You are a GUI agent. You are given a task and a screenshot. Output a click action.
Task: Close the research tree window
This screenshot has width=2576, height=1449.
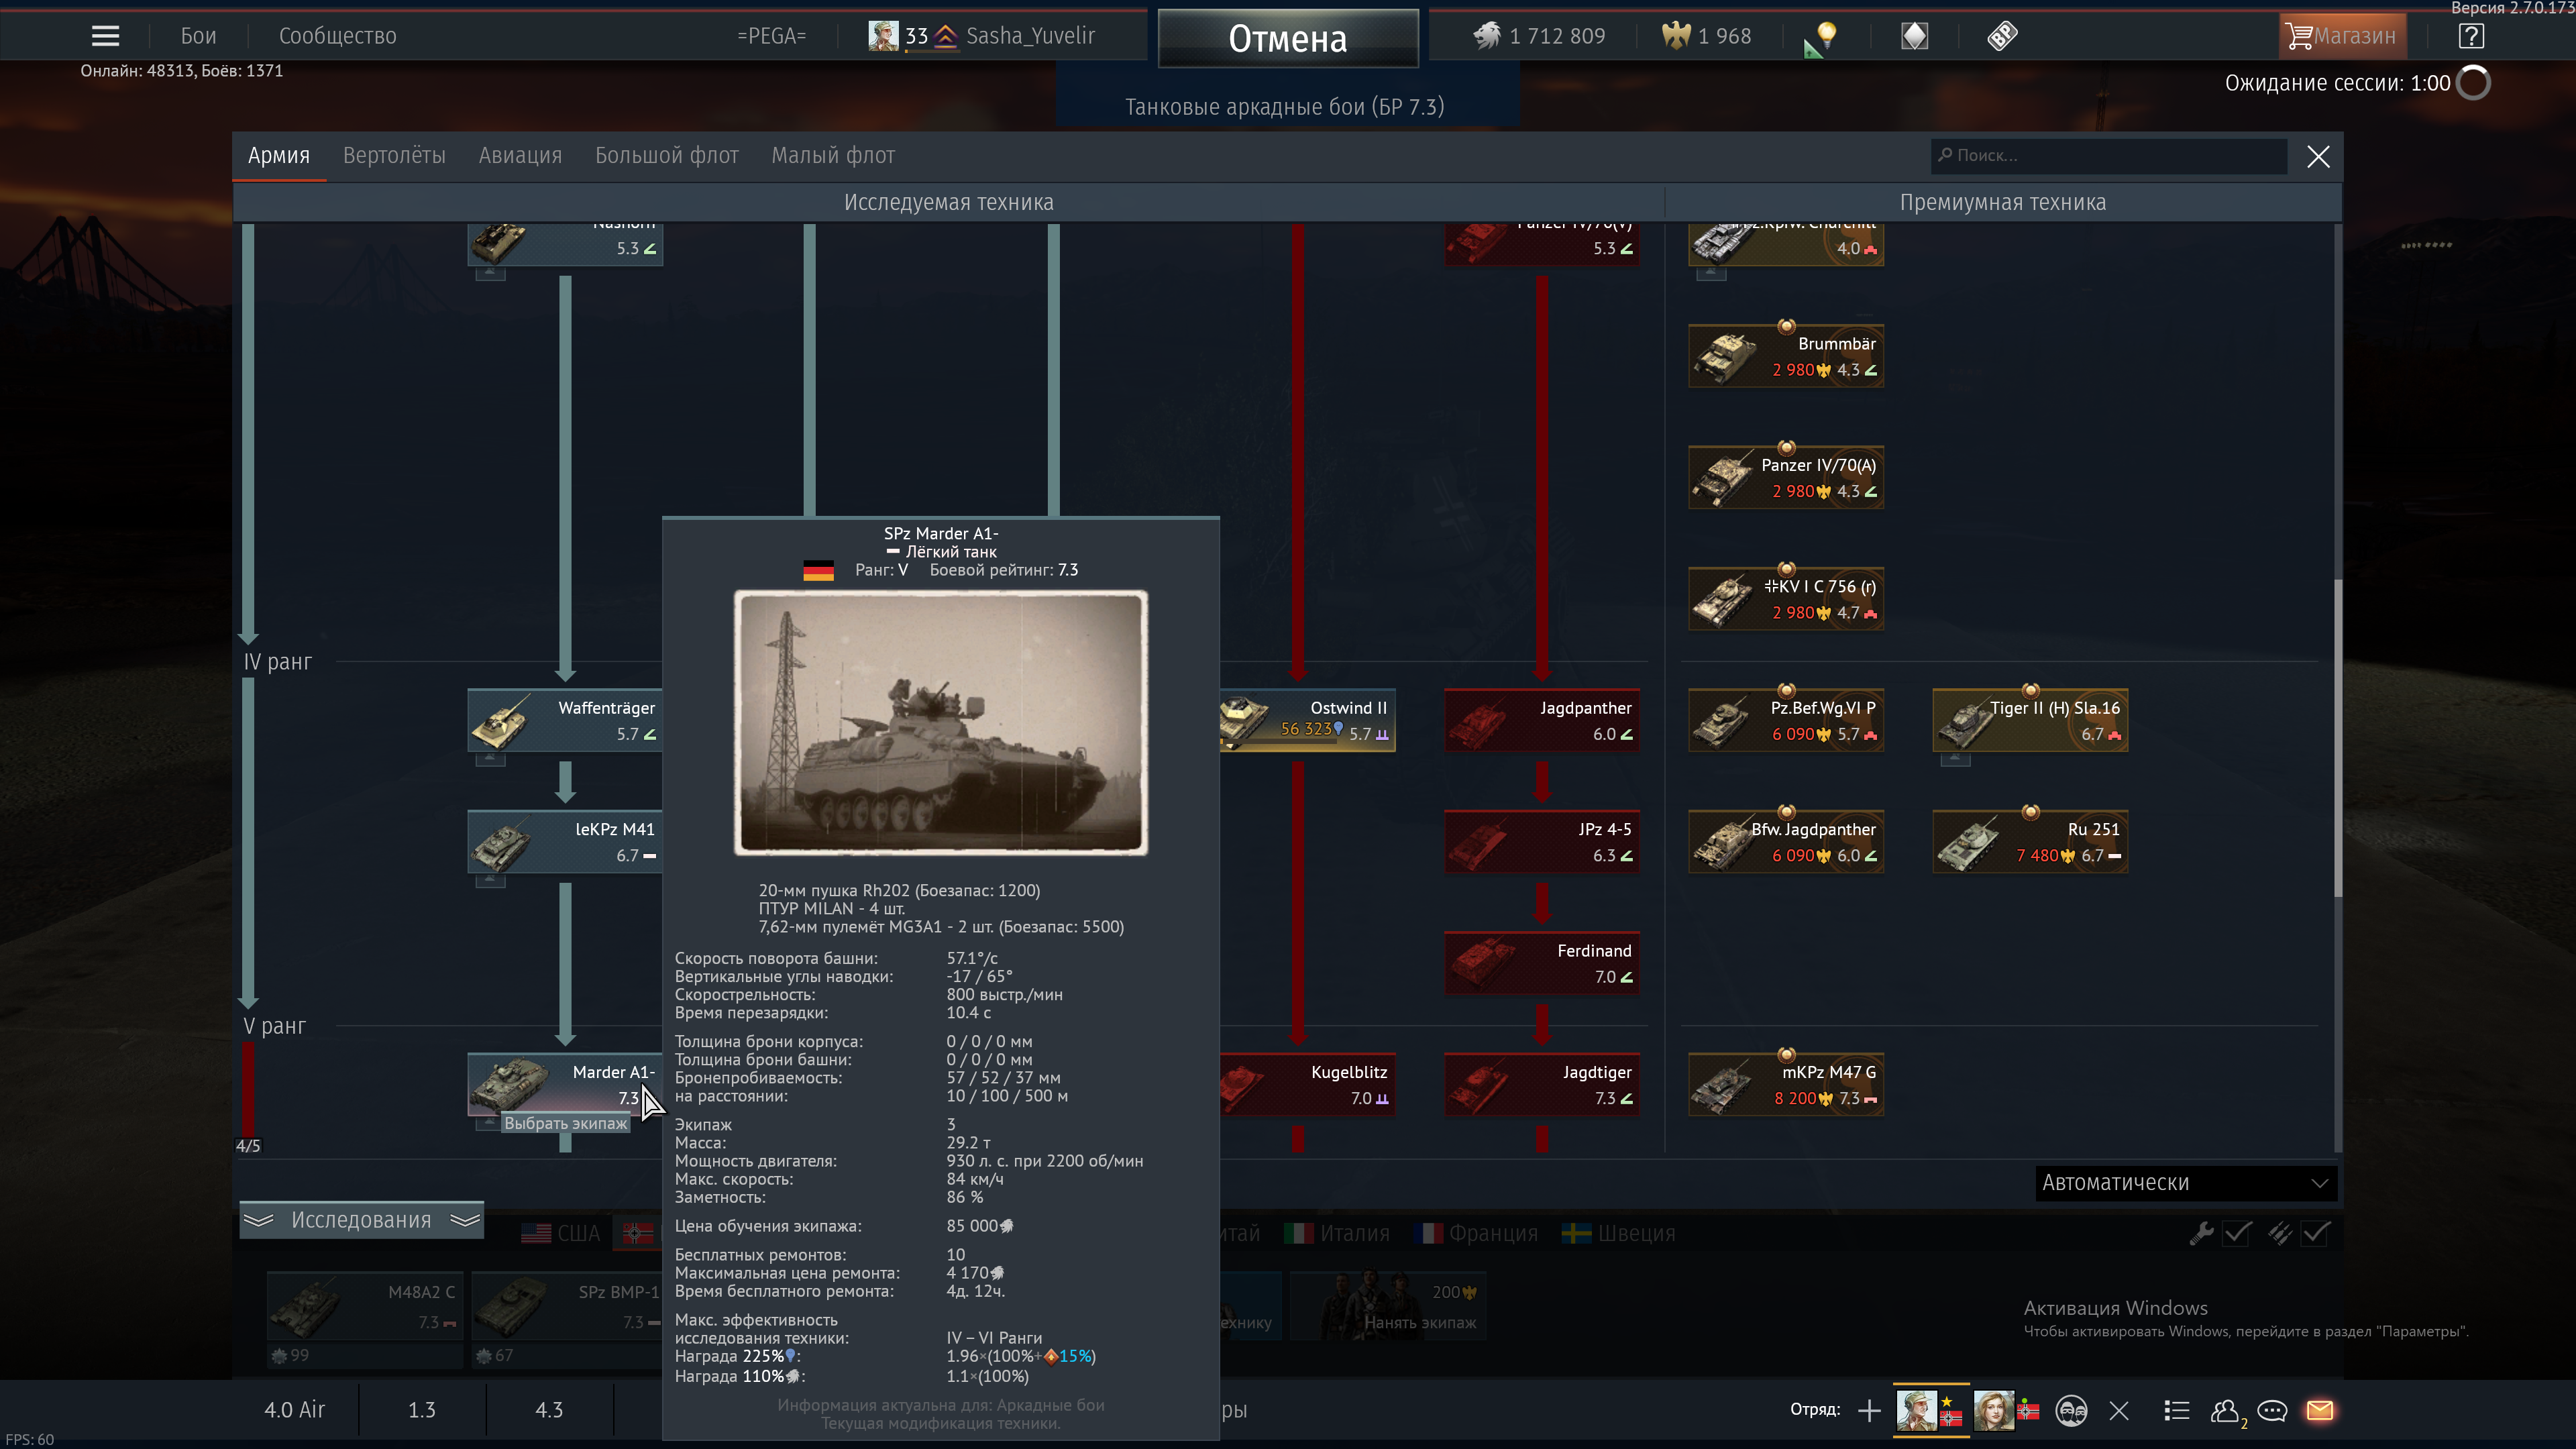[2318, 156]
